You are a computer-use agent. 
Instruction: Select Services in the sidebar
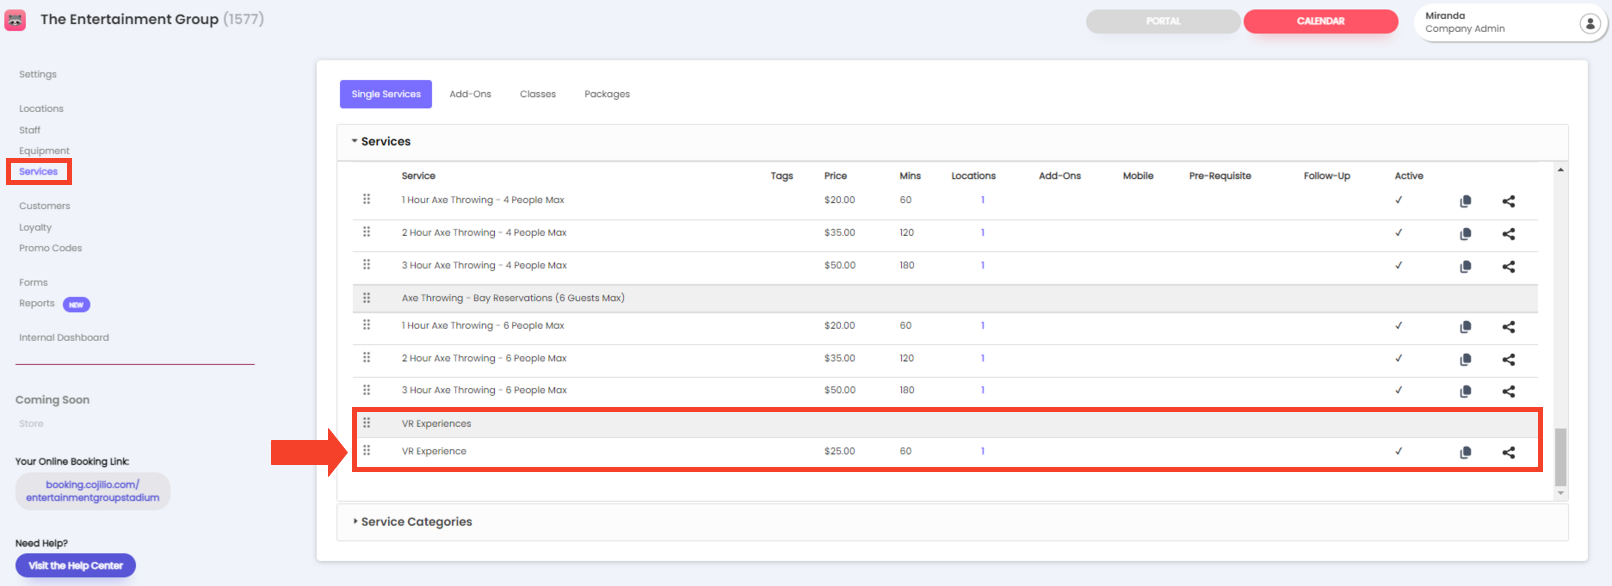[39, 172]
